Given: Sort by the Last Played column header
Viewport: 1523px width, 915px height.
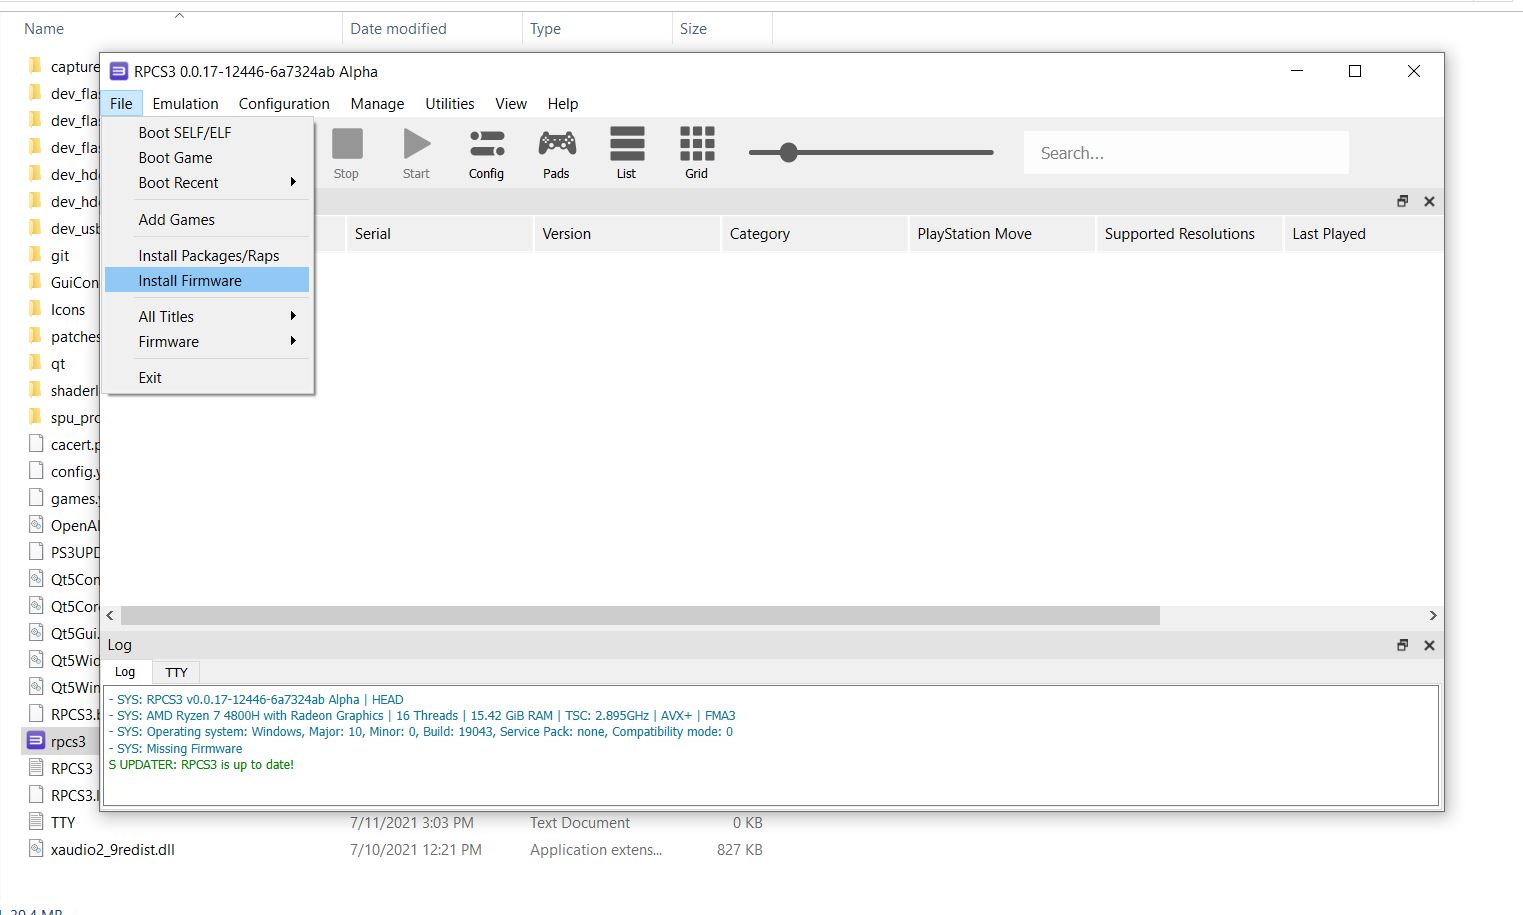Looking at the screenshot, I should 1328,234.
